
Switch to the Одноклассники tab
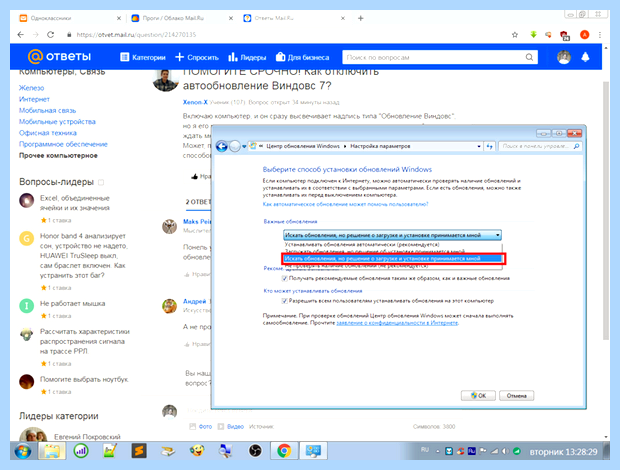coord(70,18)
